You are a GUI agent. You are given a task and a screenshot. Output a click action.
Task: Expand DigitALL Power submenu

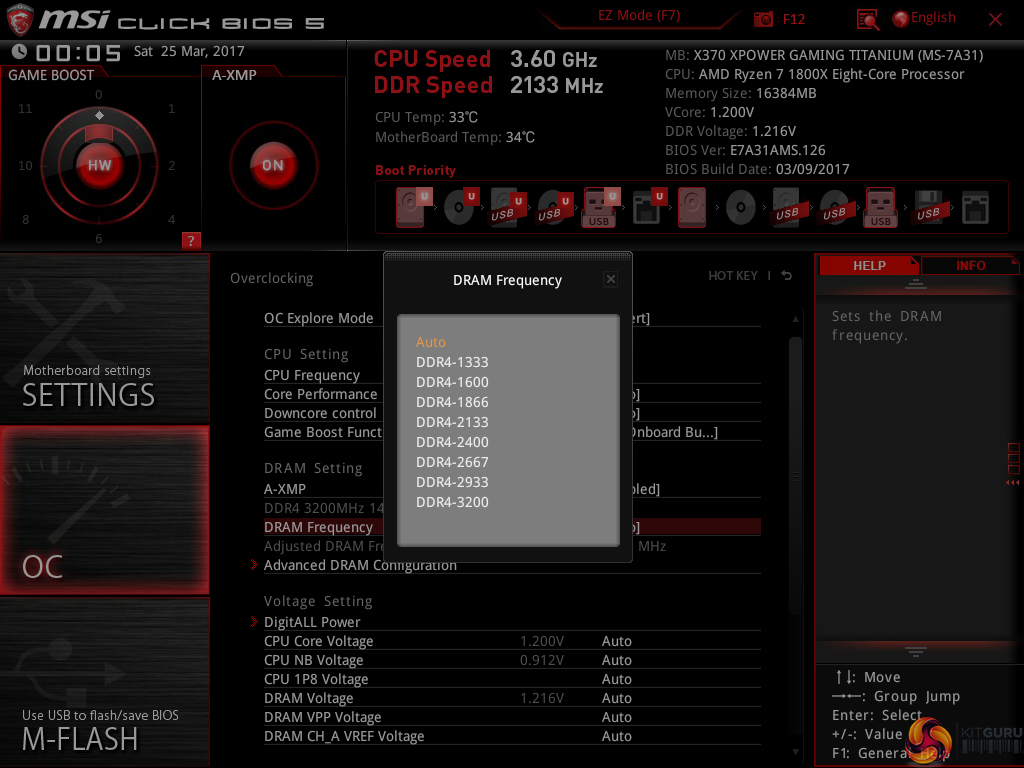pyautogui.click(x=312, y=622)
